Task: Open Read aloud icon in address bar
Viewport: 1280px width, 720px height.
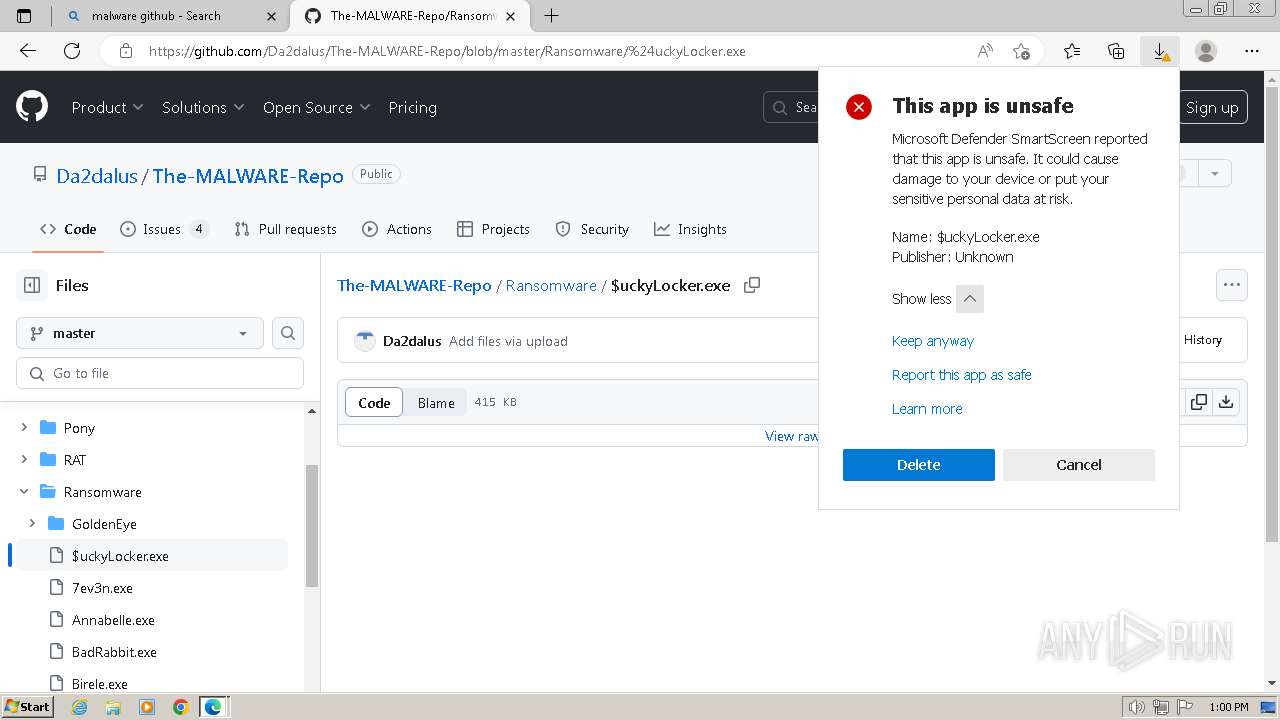Action: pyautogui.click(x=985, y=51)
